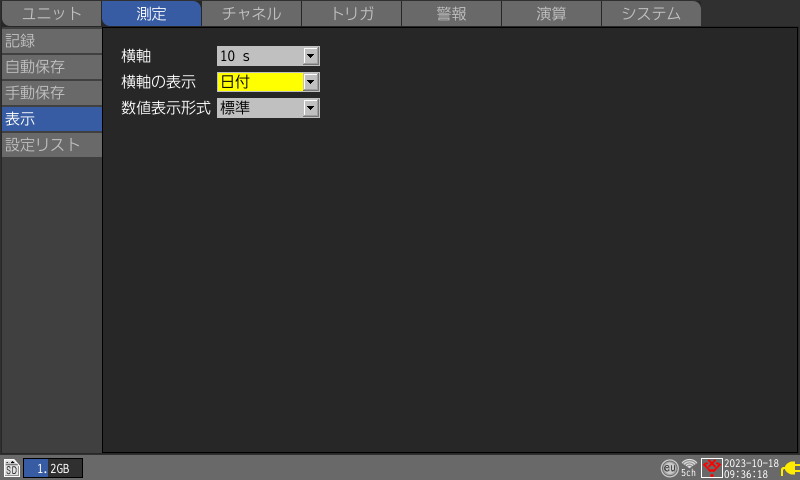Select the 測定 tab
The height and width of the screenshot is (480, 800).
[x=152, y=13]
